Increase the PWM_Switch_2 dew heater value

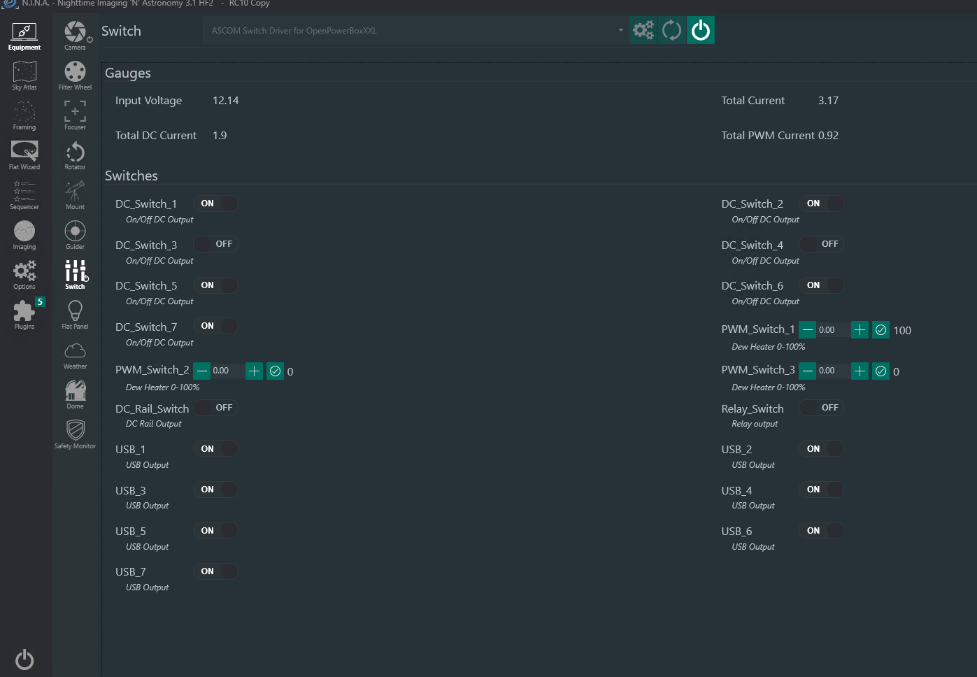pos(254,371)
